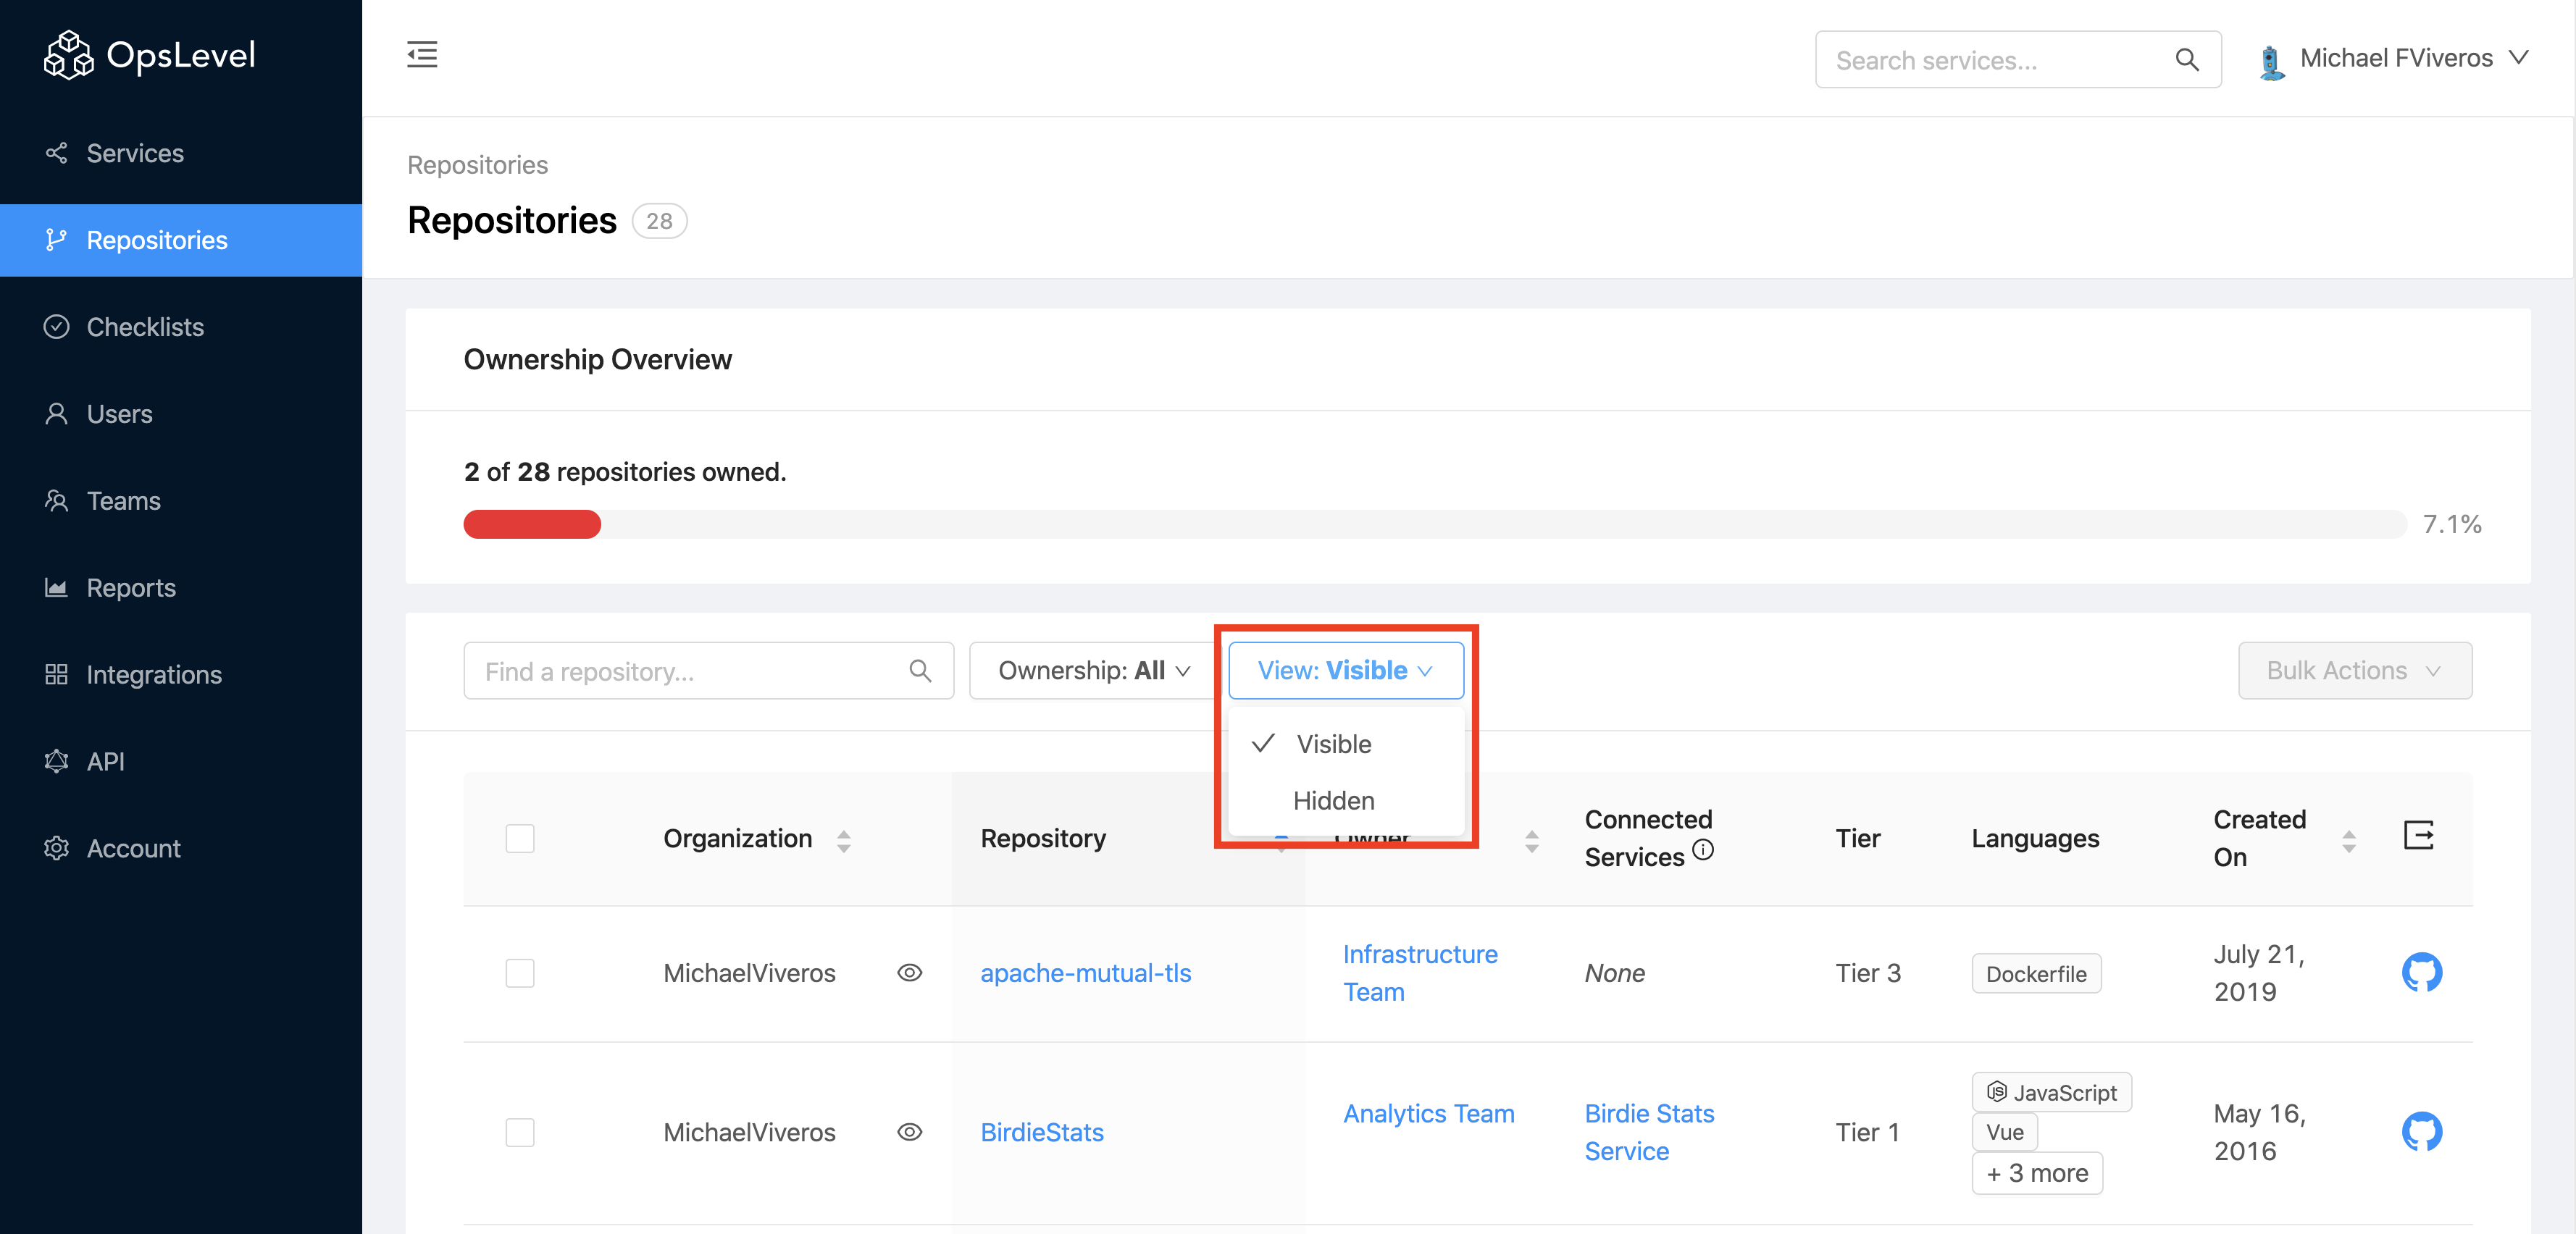Click the 7.1% ownership percentage
Screen dimensions: 2576x1234
pyautogui.click(x=2452, y=524)
